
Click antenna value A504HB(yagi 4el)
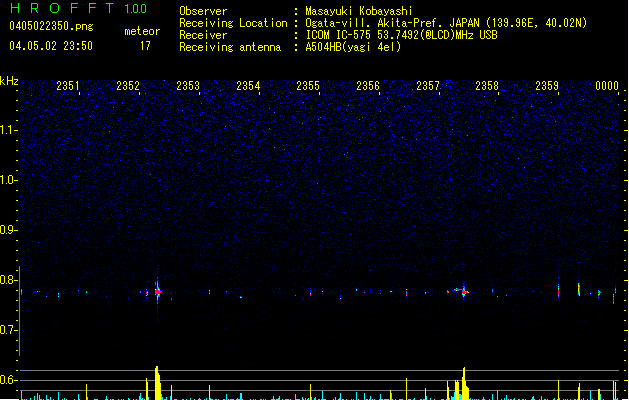[x=353, y=47]
